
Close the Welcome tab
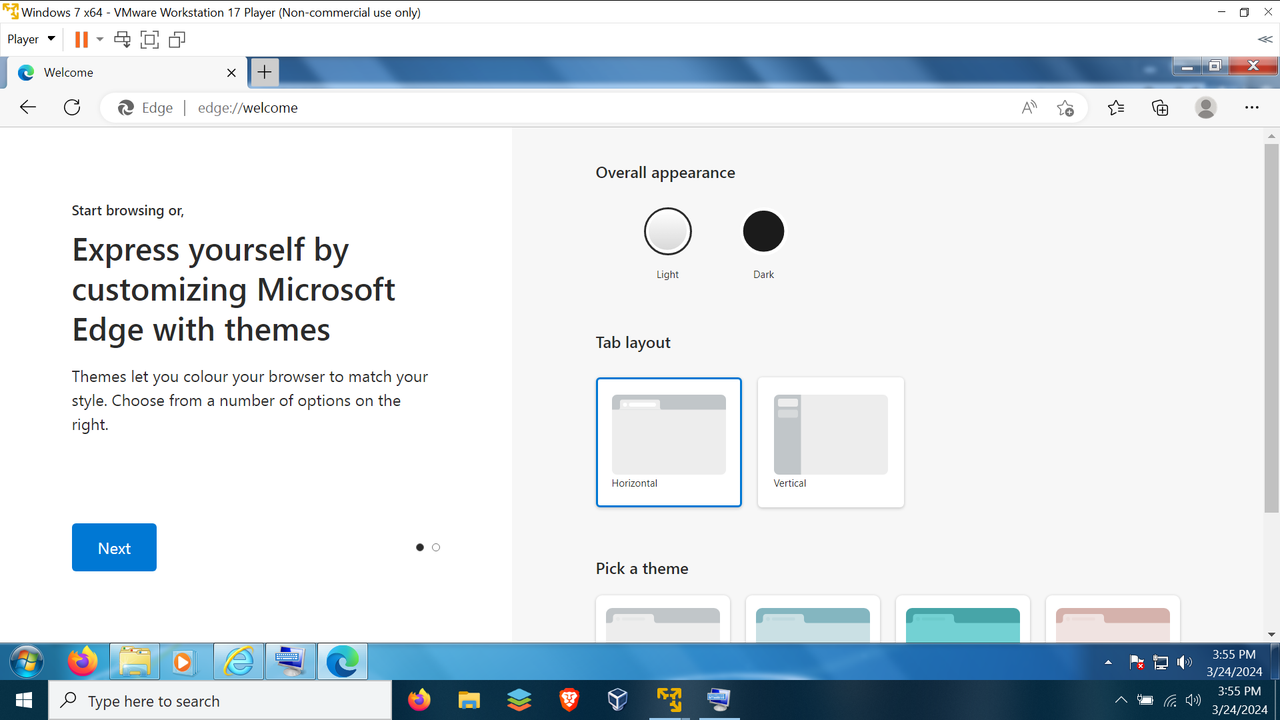click(x=232, y=73)
